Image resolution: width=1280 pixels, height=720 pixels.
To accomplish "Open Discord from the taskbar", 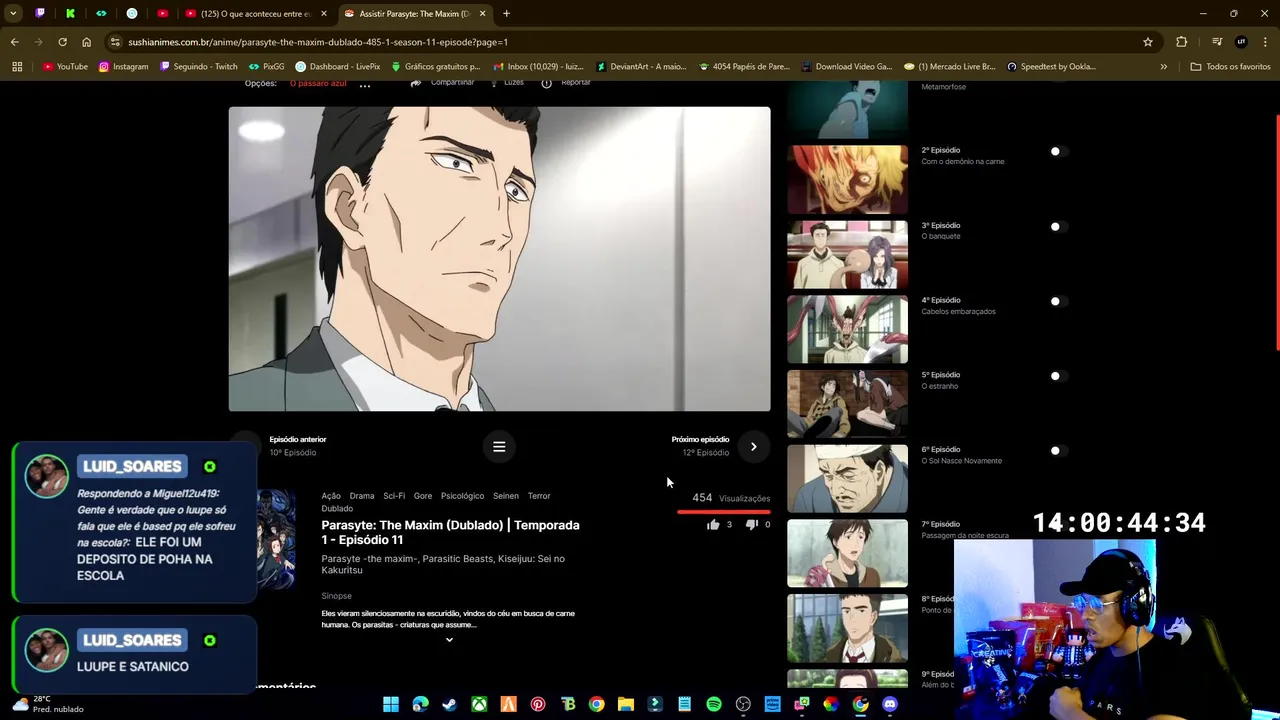I will pos(890,704).
